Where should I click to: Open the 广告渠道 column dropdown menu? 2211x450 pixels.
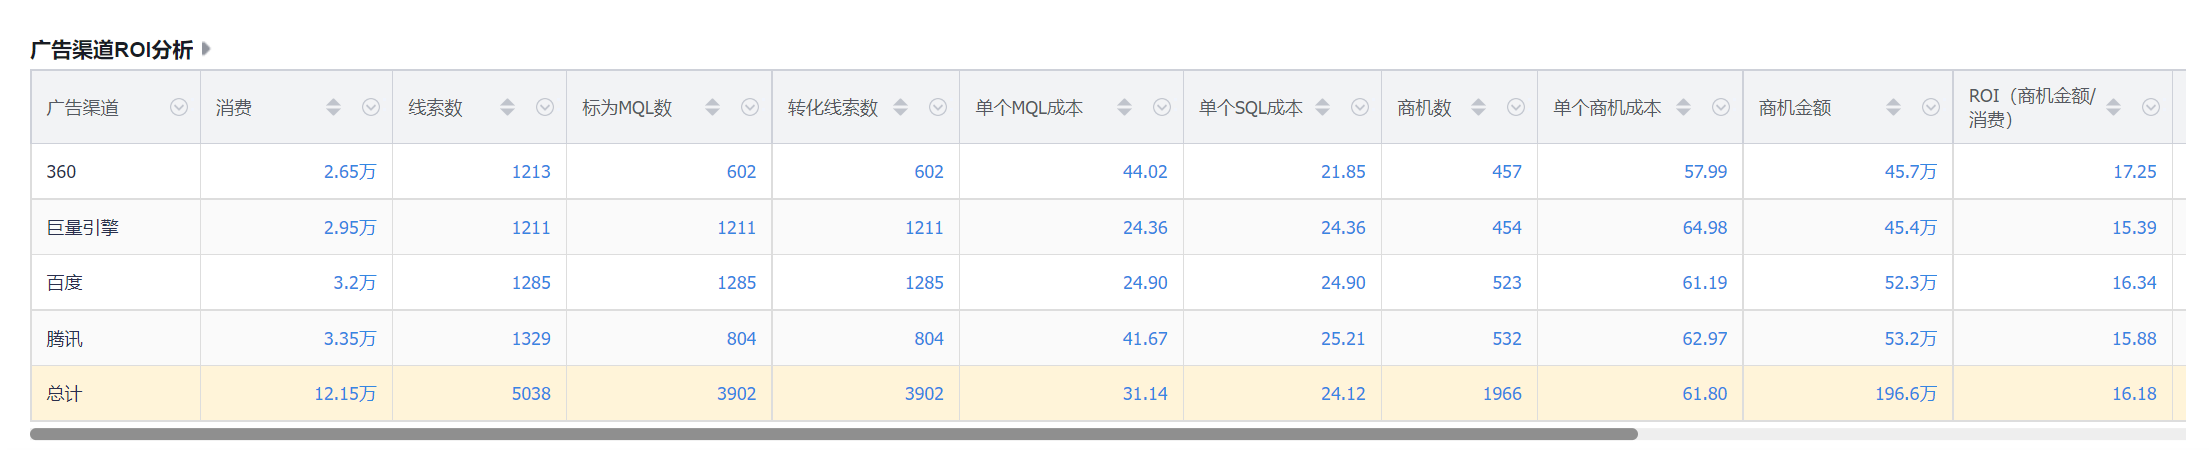[x=179, y=107]
